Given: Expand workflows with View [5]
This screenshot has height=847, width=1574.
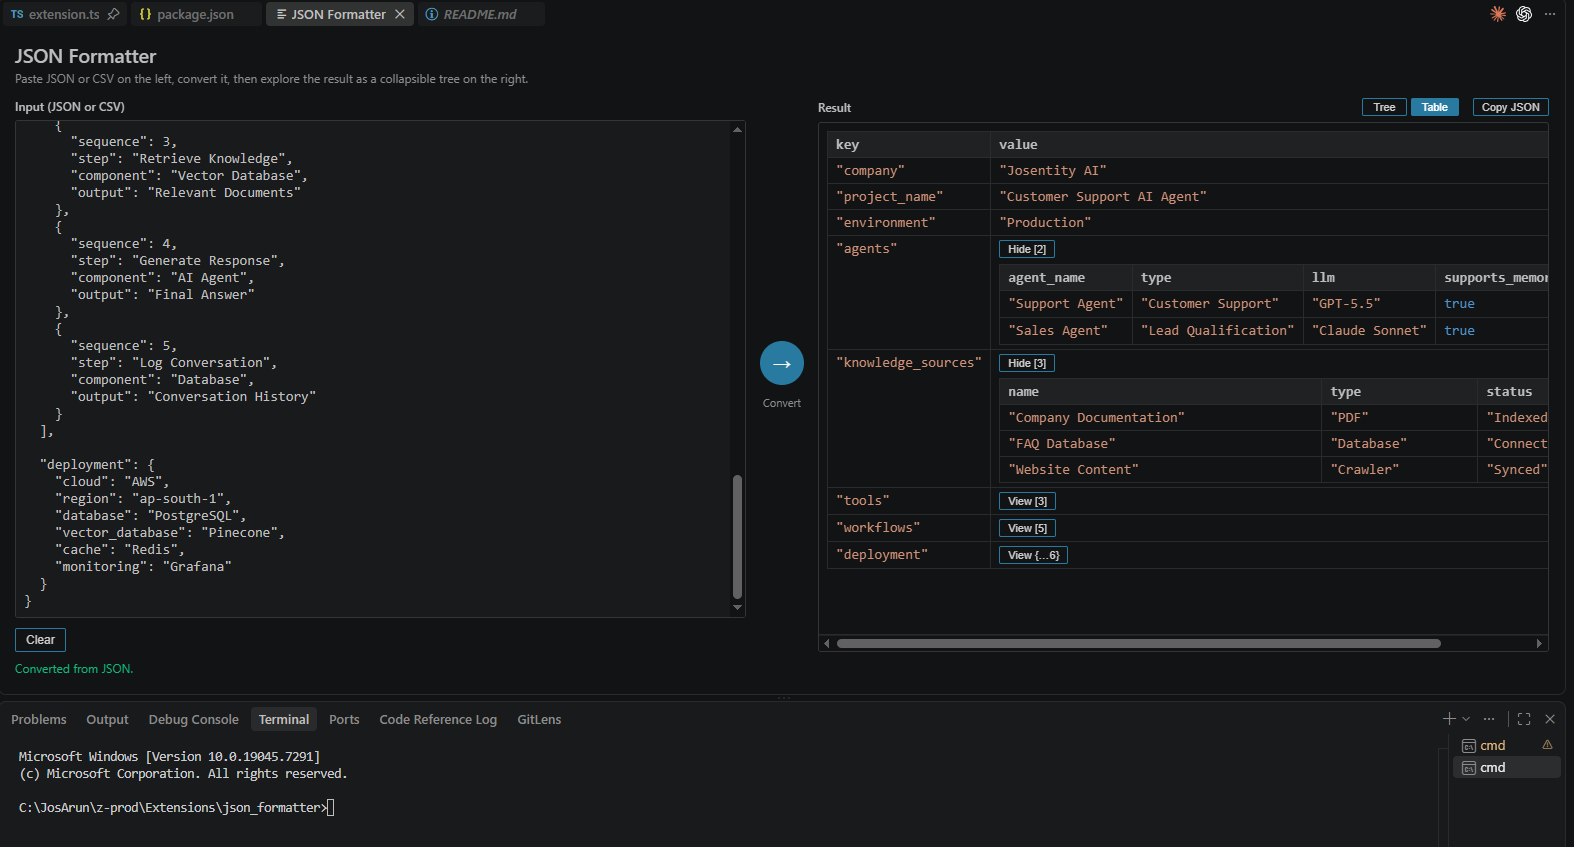Looking at the screenshot, I should coord(1027,528).
